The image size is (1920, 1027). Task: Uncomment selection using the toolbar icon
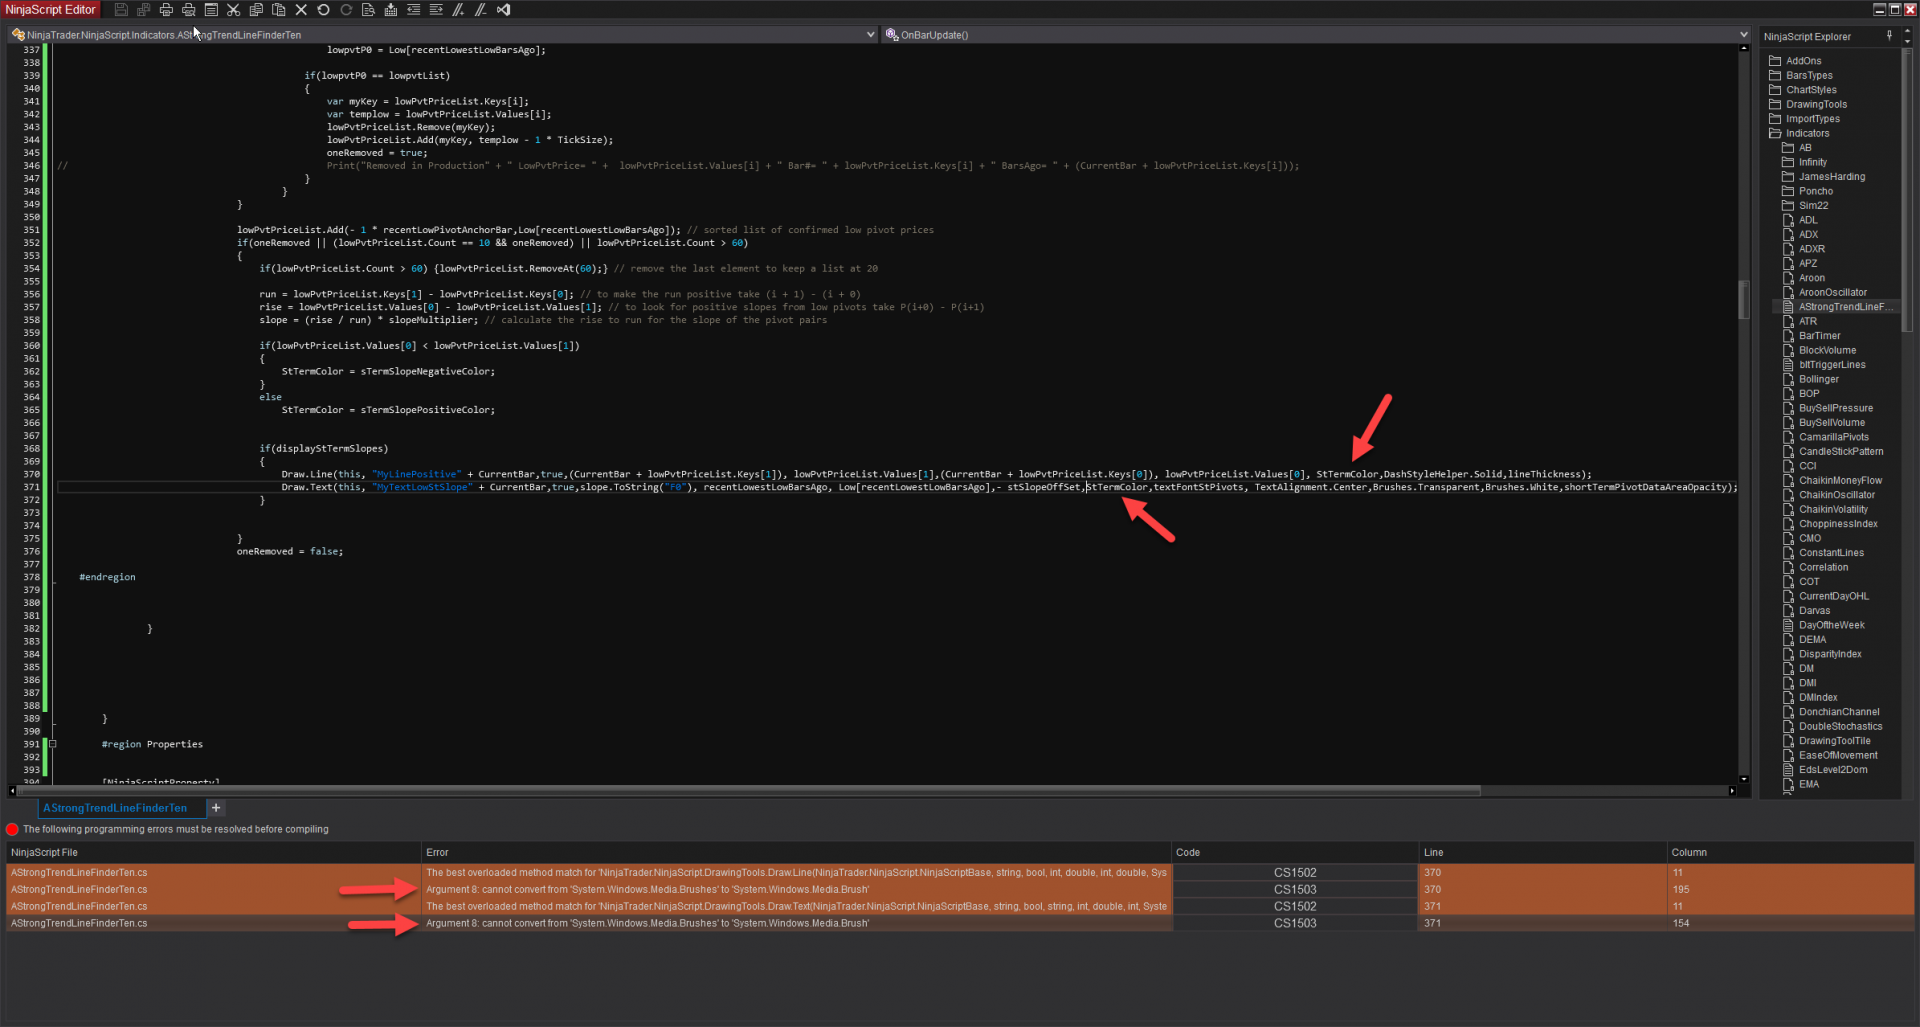(480, 10)
